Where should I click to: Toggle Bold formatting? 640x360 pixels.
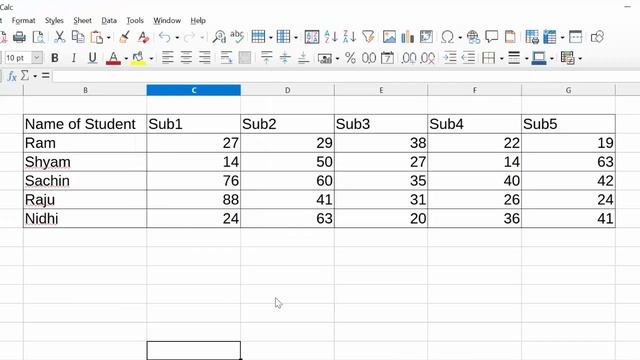point(55,58)
